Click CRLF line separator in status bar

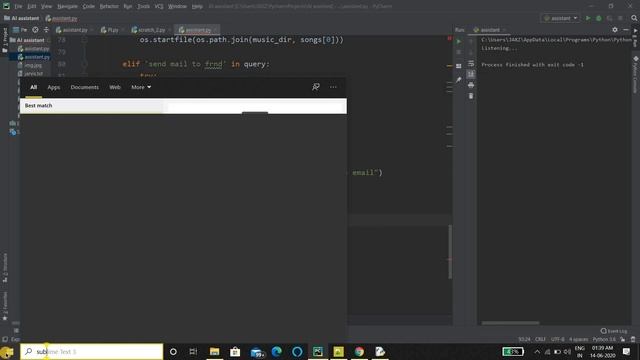[x=540, y=339]
